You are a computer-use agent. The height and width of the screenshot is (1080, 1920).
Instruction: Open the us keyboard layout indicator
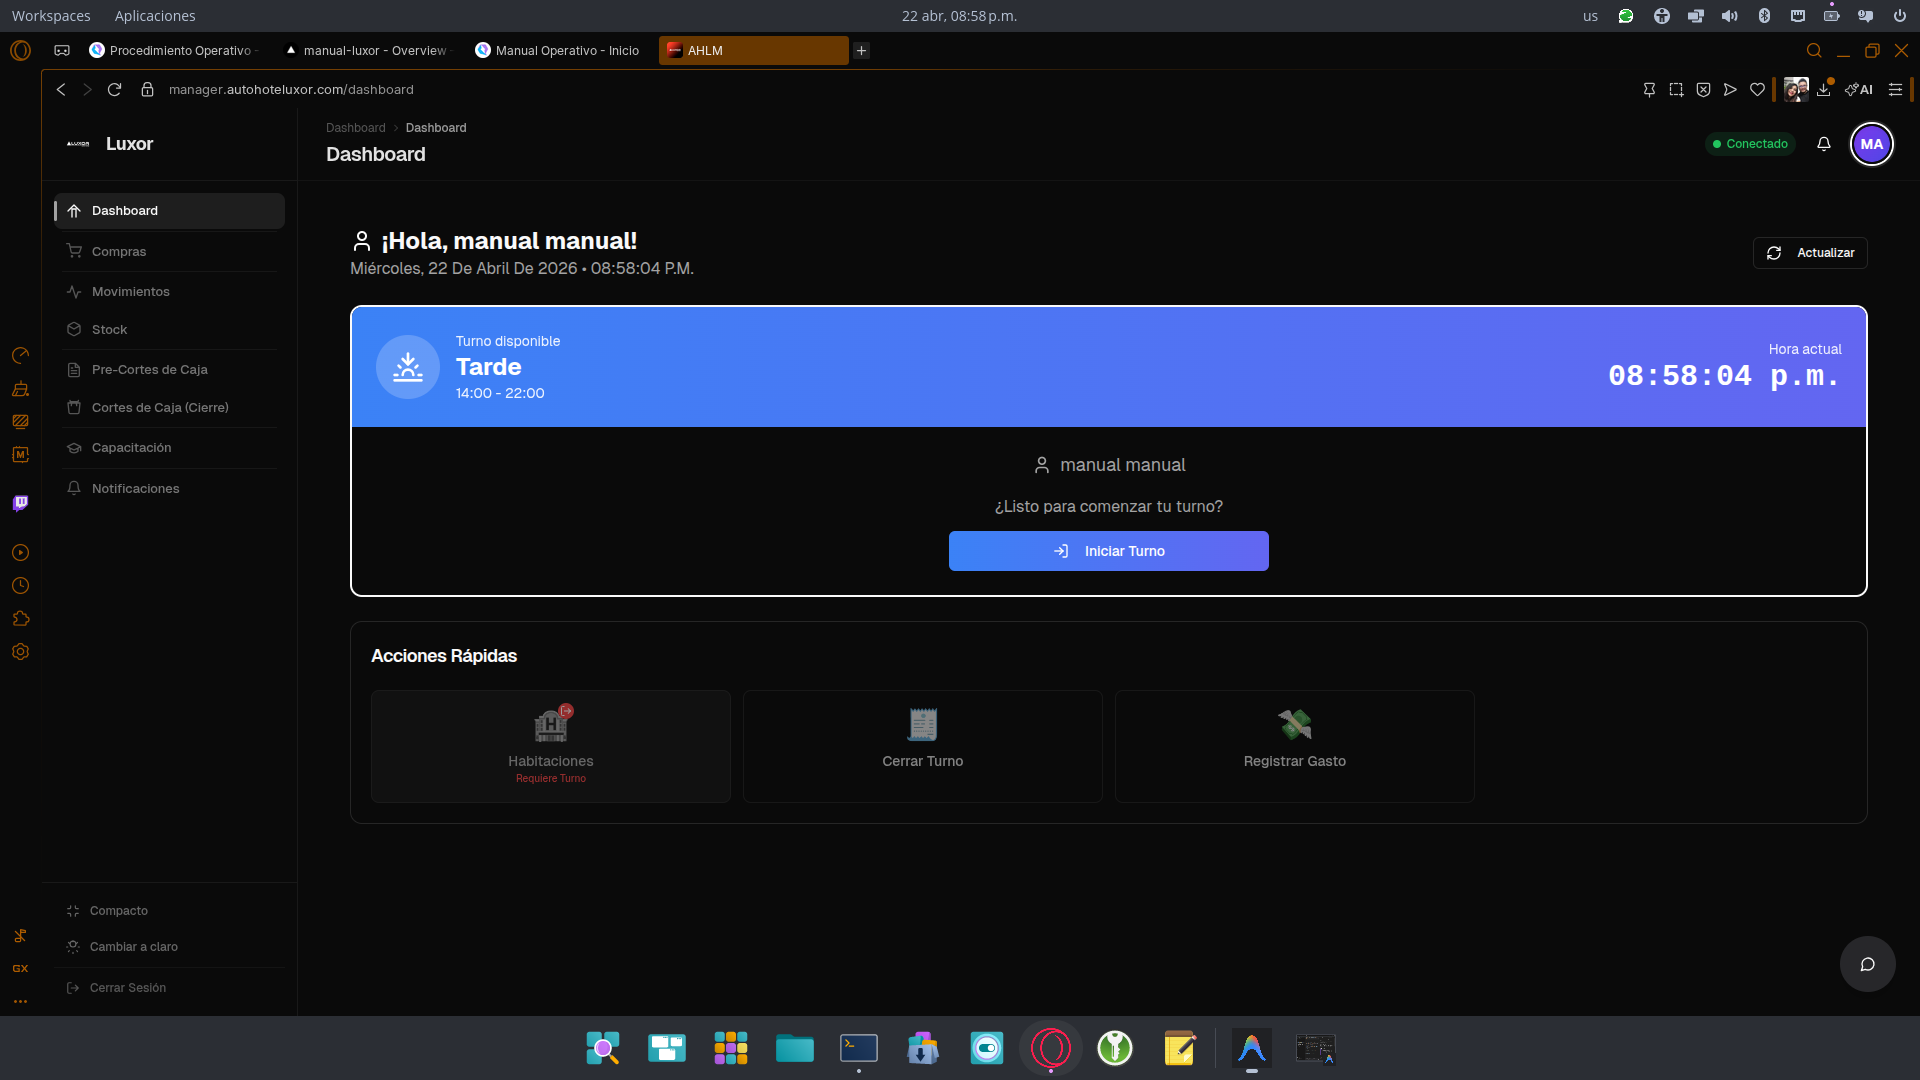[1590, 16]
